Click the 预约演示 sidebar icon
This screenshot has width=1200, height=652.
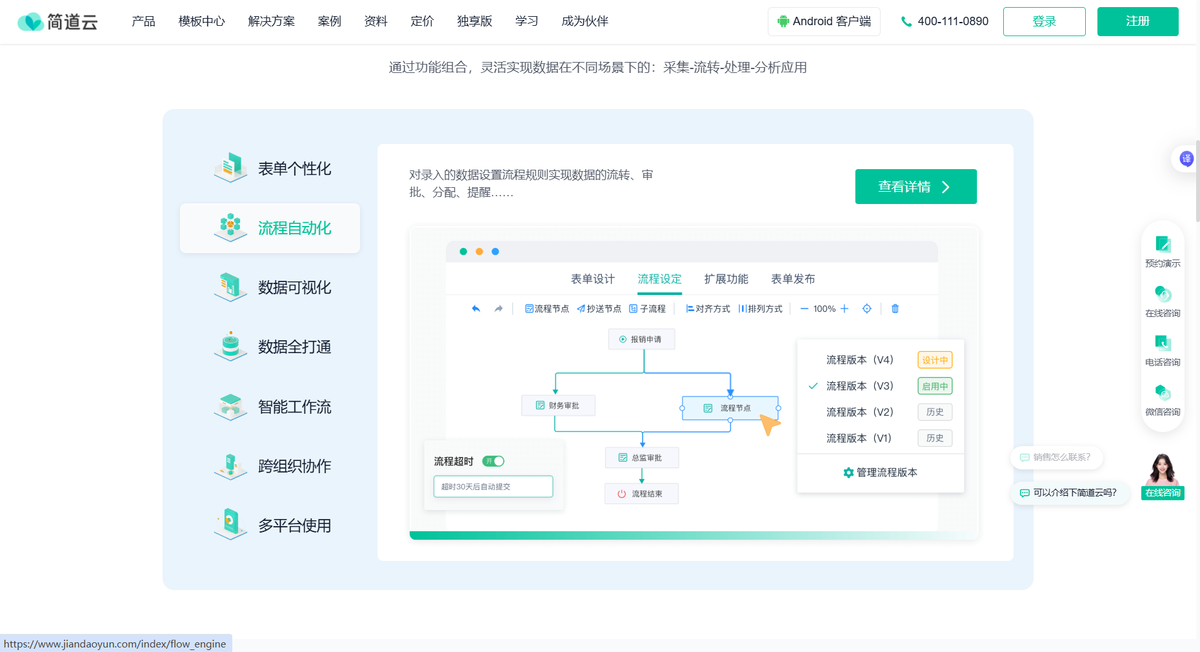[1162, 244]
